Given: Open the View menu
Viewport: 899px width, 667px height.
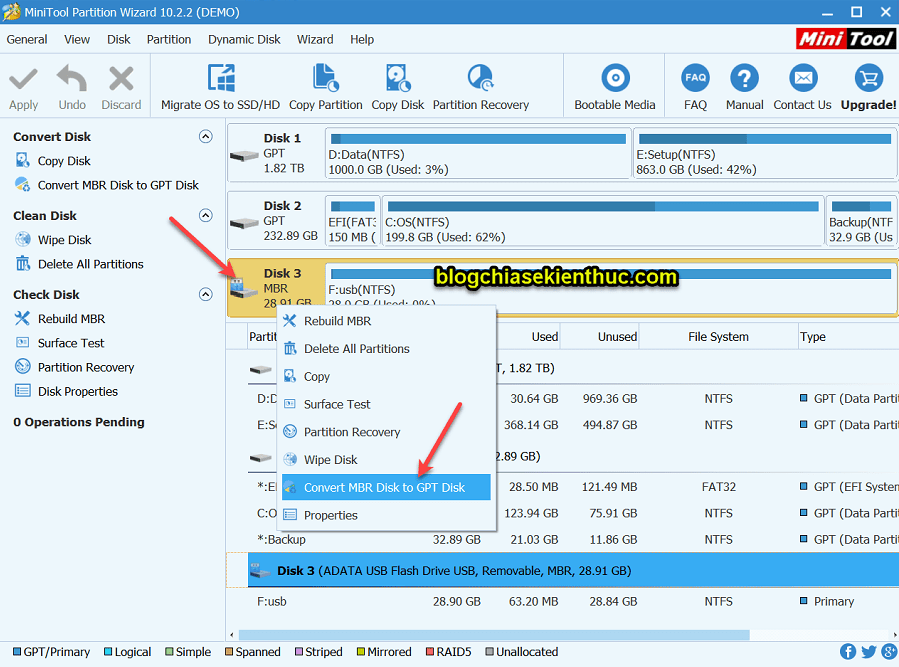Looking at the screenshot, I should pos(77,40).
